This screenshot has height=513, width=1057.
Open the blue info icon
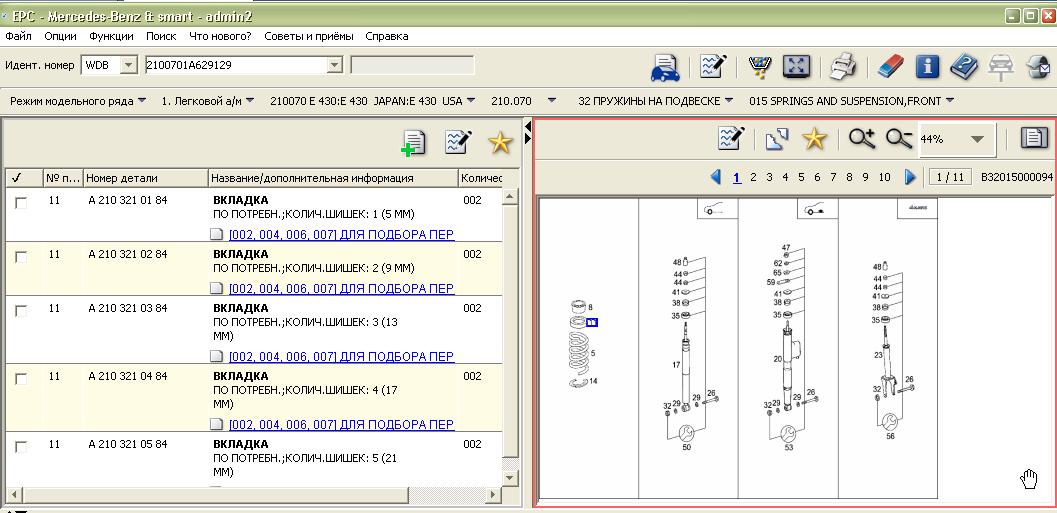click(x=928, y=67)
